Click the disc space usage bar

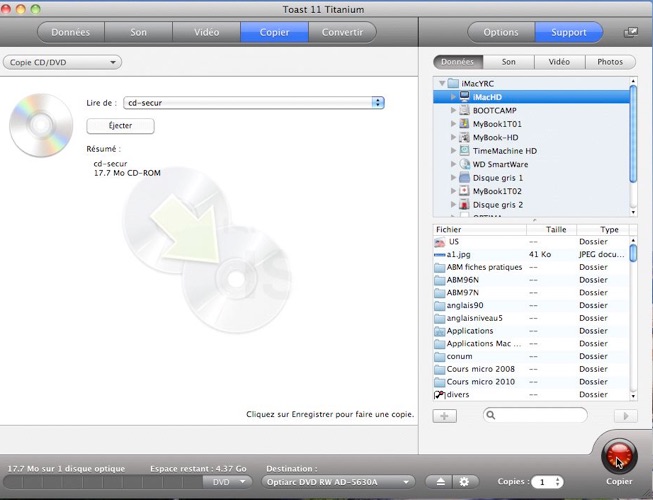pos(102,482)
